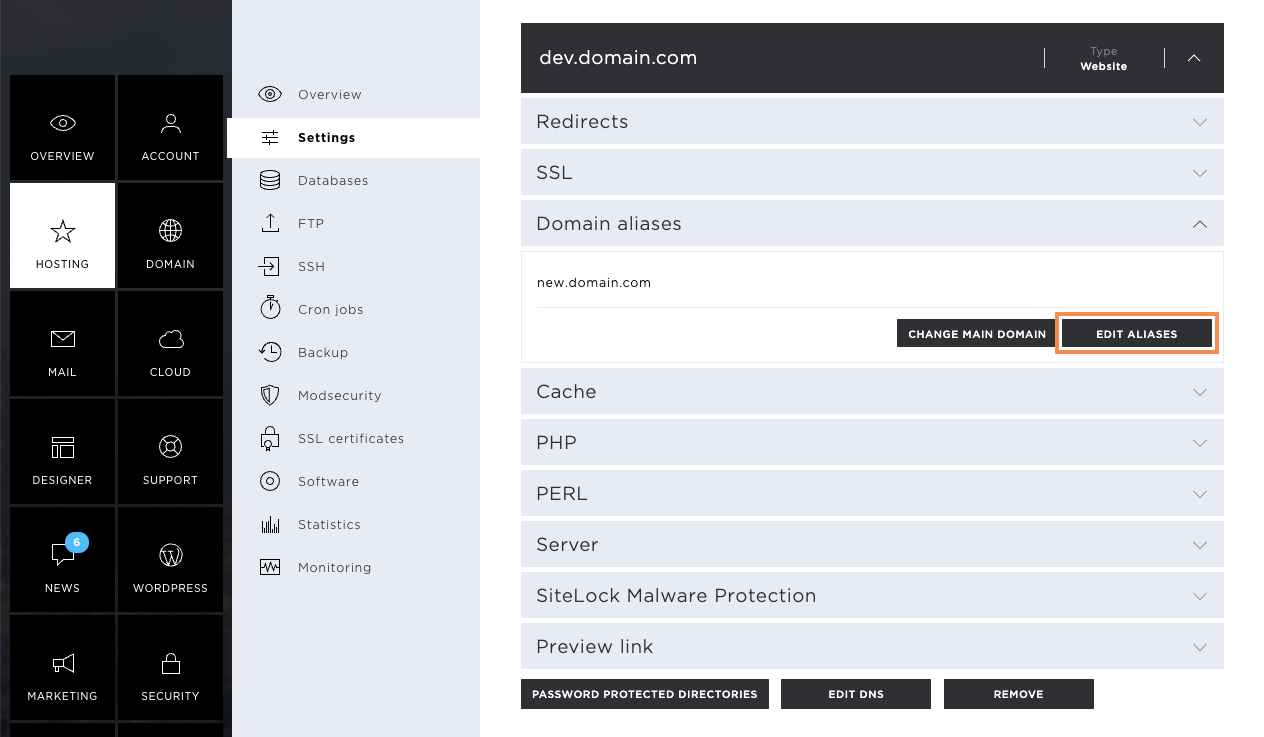The image size is (1264, 737).
Task: Open the Account tile
Action: [170, 128]
